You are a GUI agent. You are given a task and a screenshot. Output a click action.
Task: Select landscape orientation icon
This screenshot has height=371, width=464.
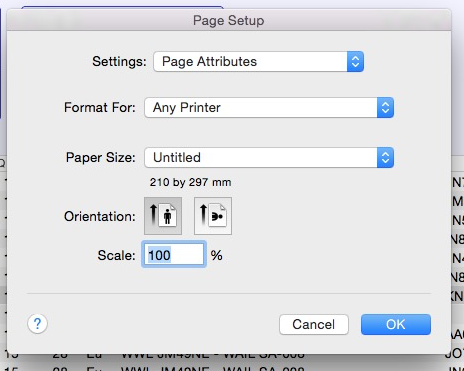tap(213, 216)
